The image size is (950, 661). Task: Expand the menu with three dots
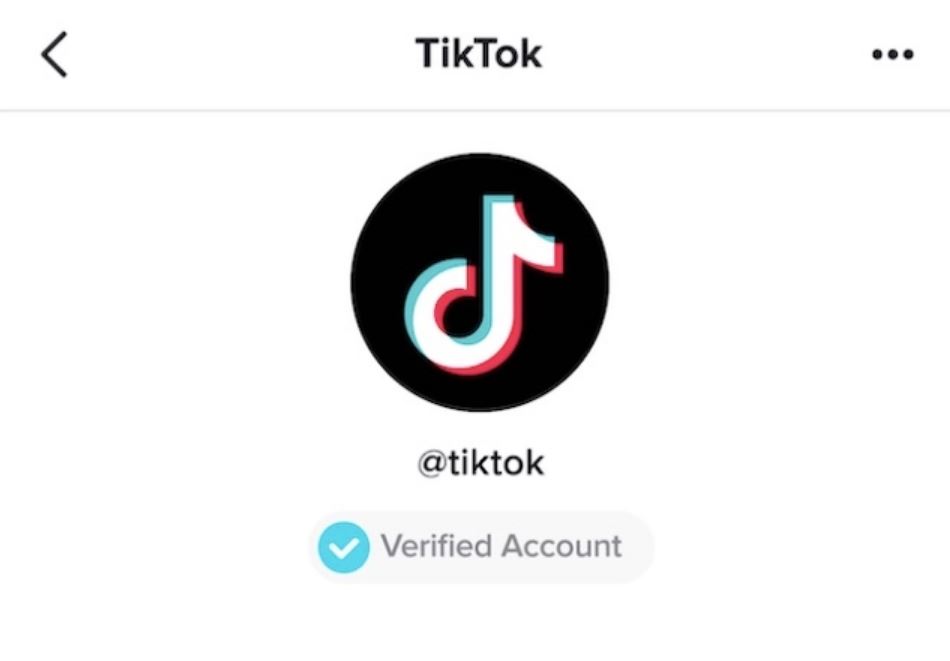(892, 55)
